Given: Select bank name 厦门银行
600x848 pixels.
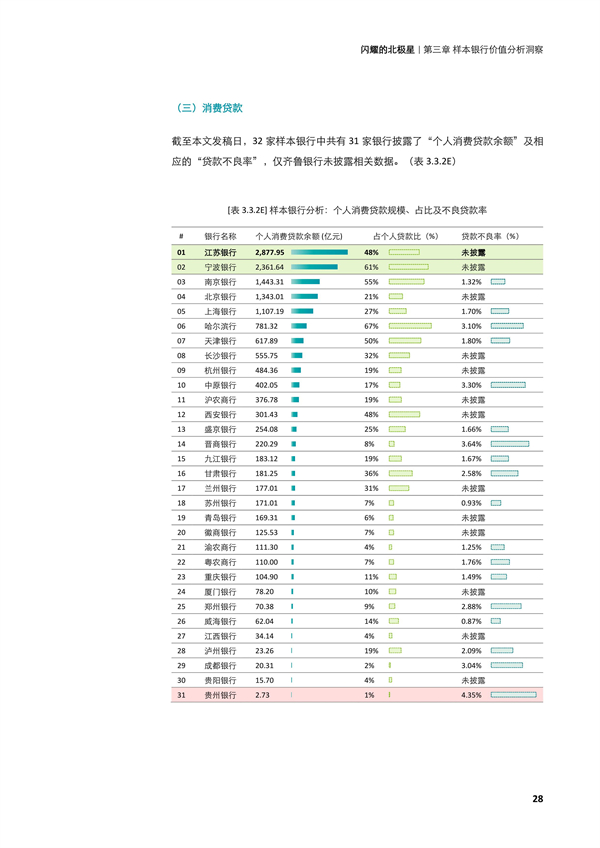Looking at the screenshot, I should (x=220, y=592).
